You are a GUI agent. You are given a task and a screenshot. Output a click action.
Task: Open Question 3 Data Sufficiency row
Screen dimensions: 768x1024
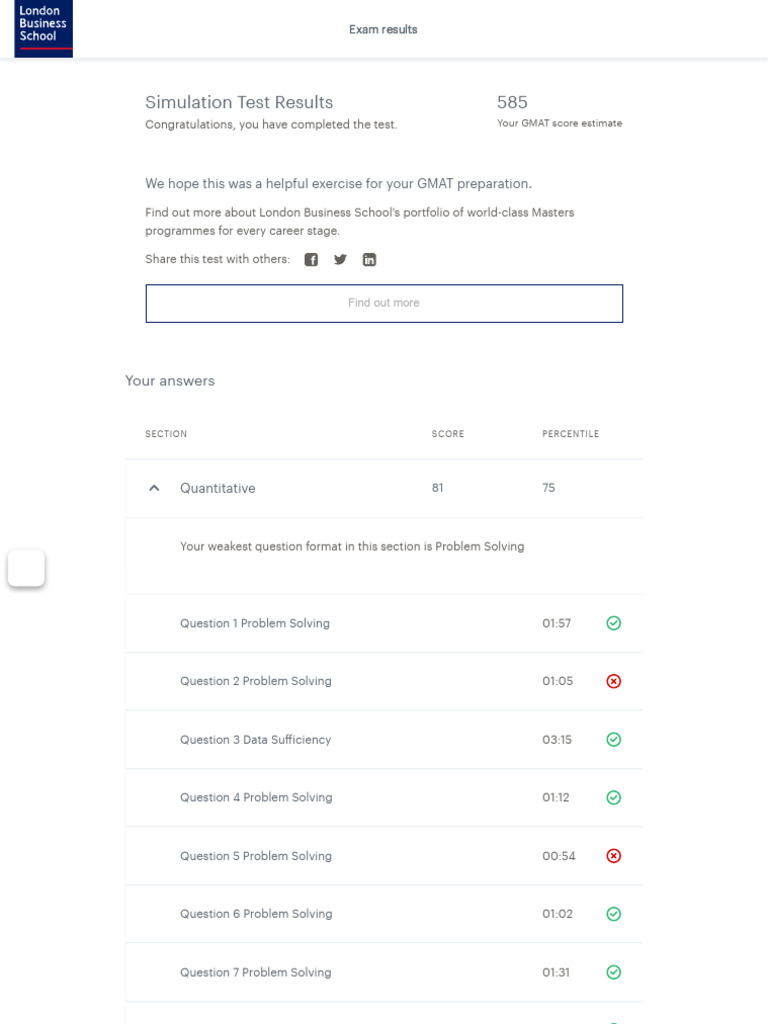(x=255, y=740)
